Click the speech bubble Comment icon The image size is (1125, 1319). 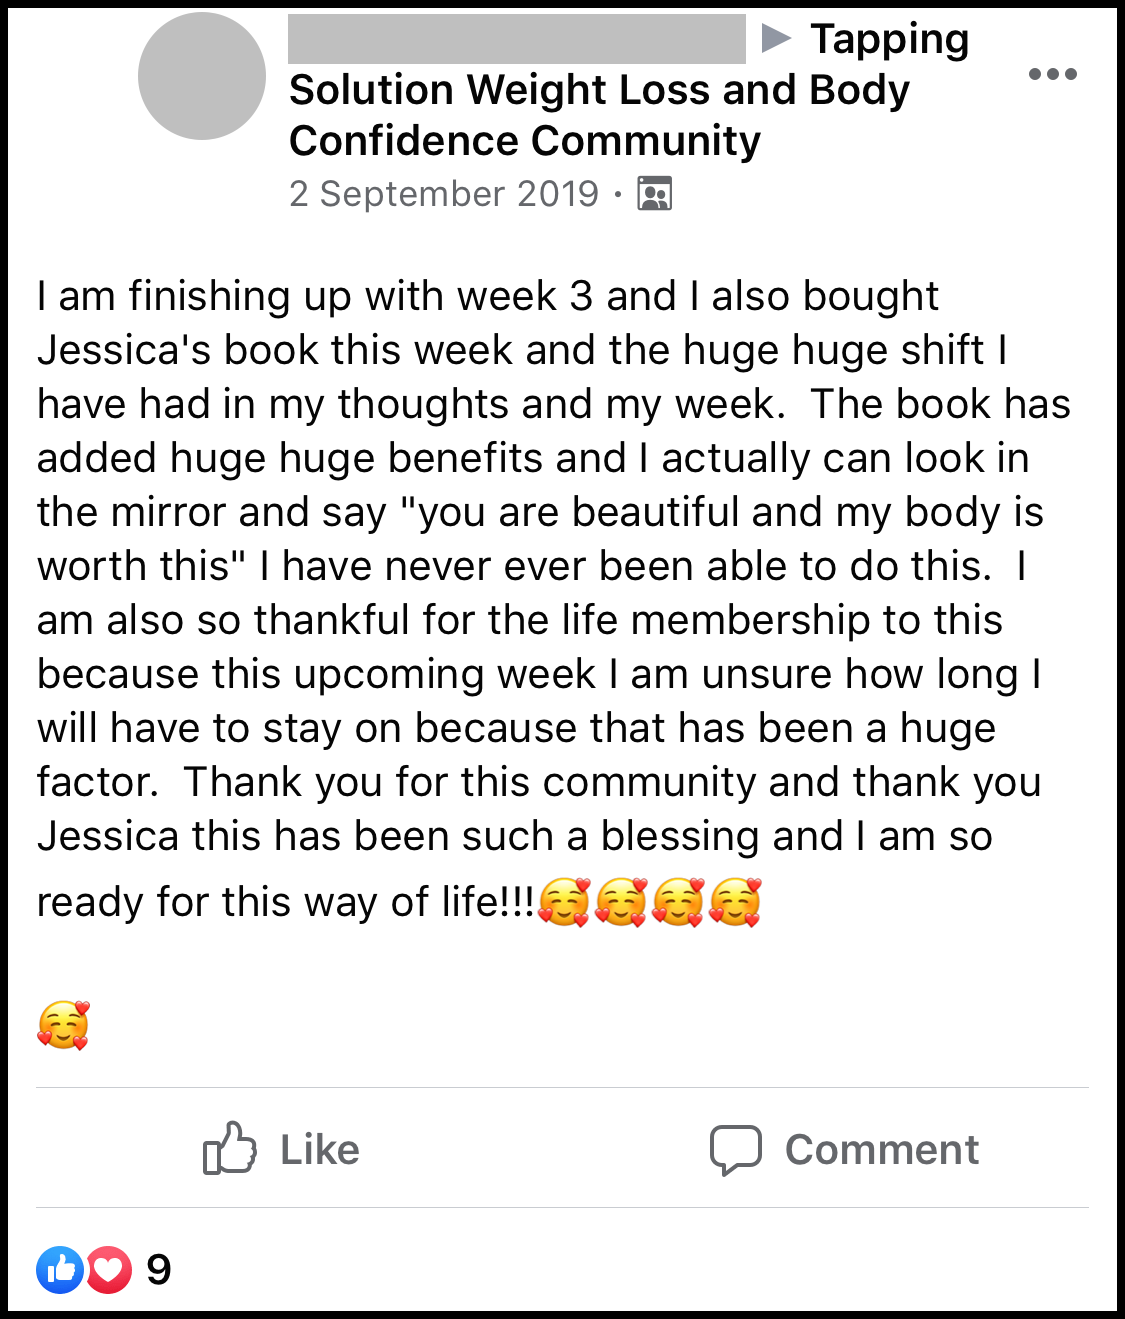(736, 1150)
